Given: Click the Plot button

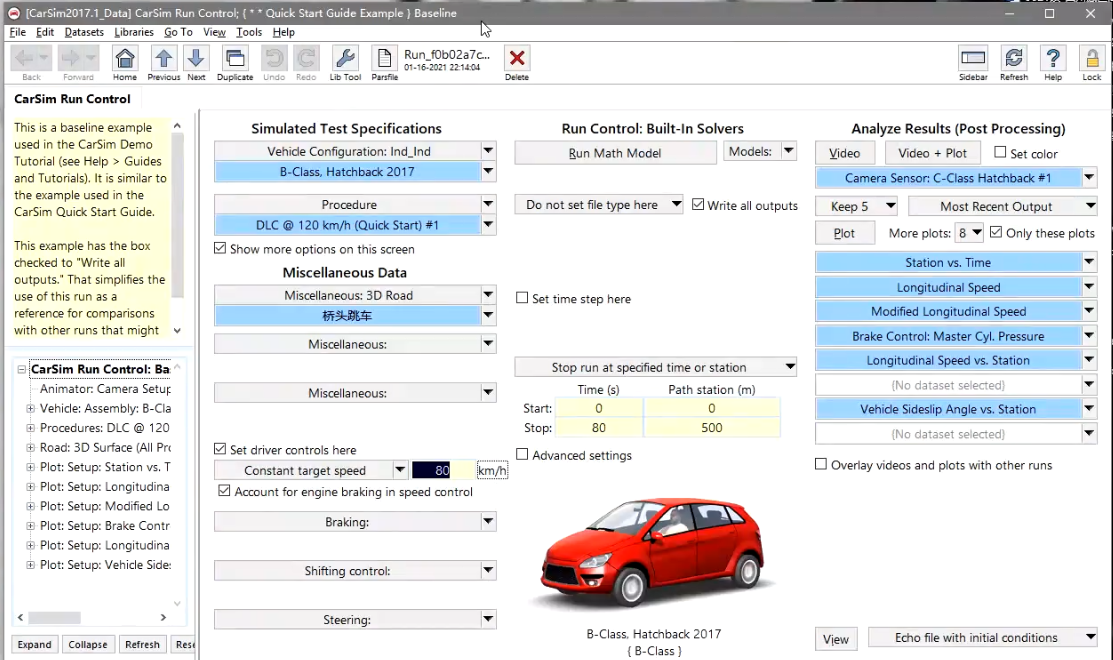Looking at the screenshot, I should point(844,233).
